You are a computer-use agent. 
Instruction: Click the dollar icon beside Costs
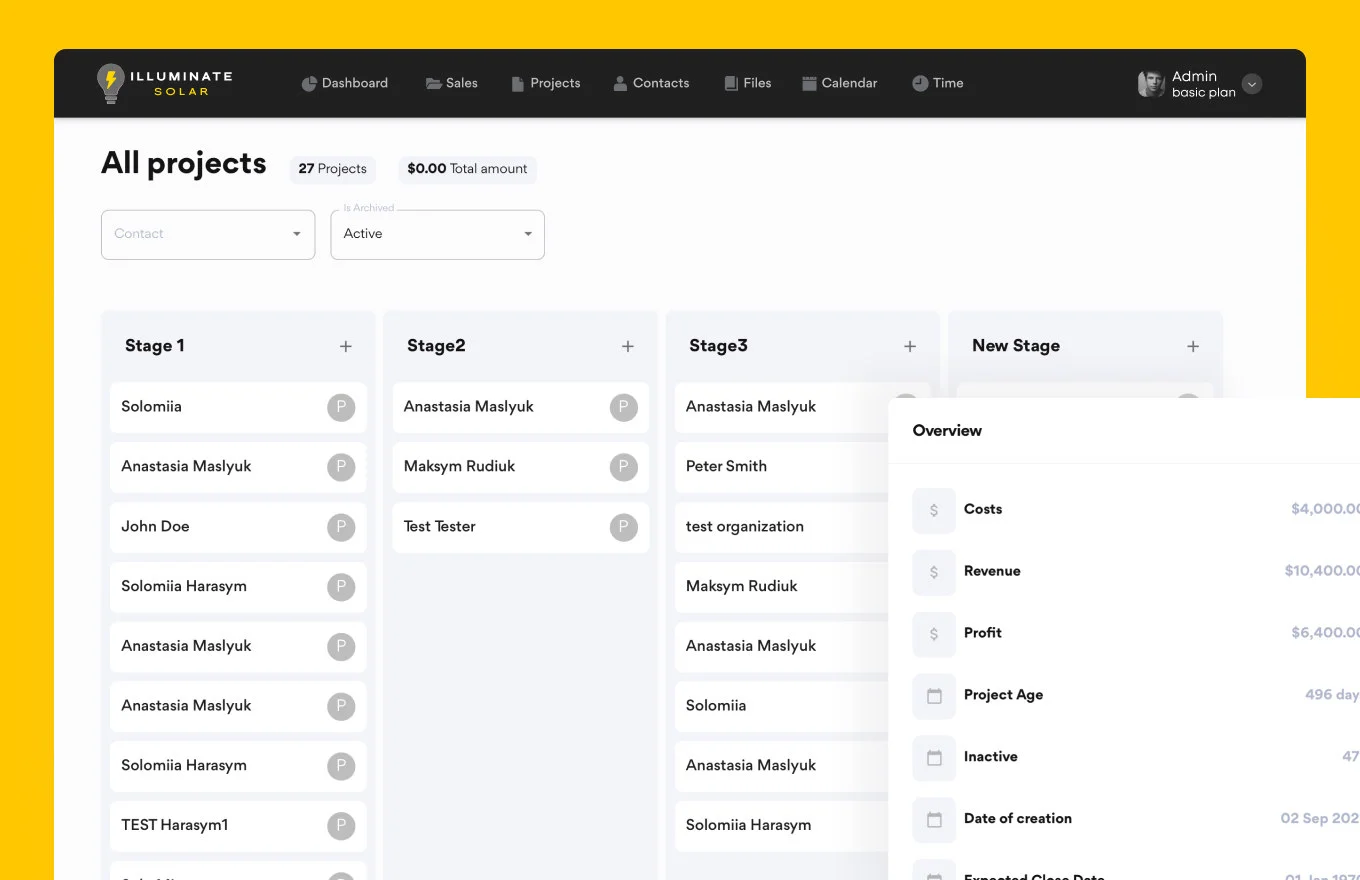click(934, 510)
